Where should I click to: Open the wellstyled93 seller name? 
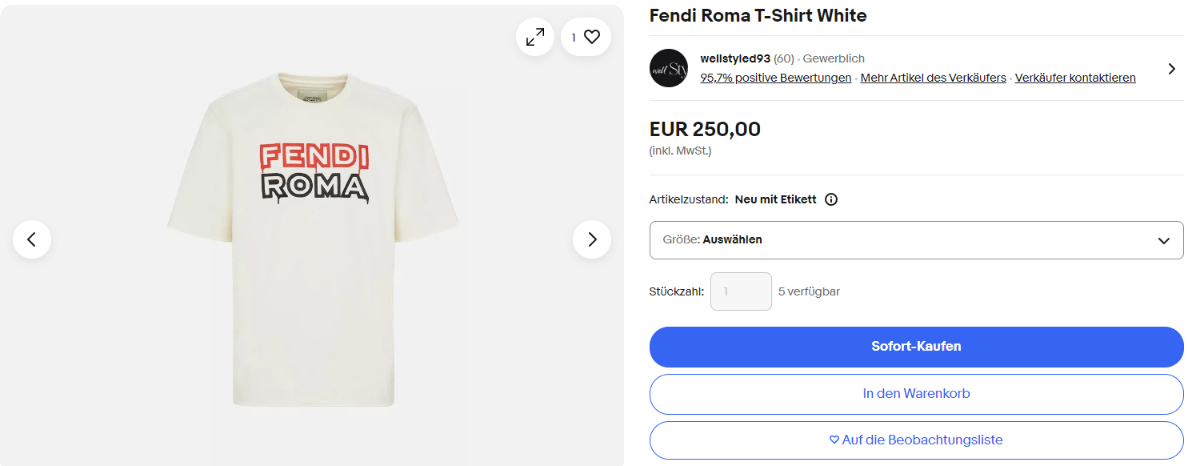tap(735, 59)
